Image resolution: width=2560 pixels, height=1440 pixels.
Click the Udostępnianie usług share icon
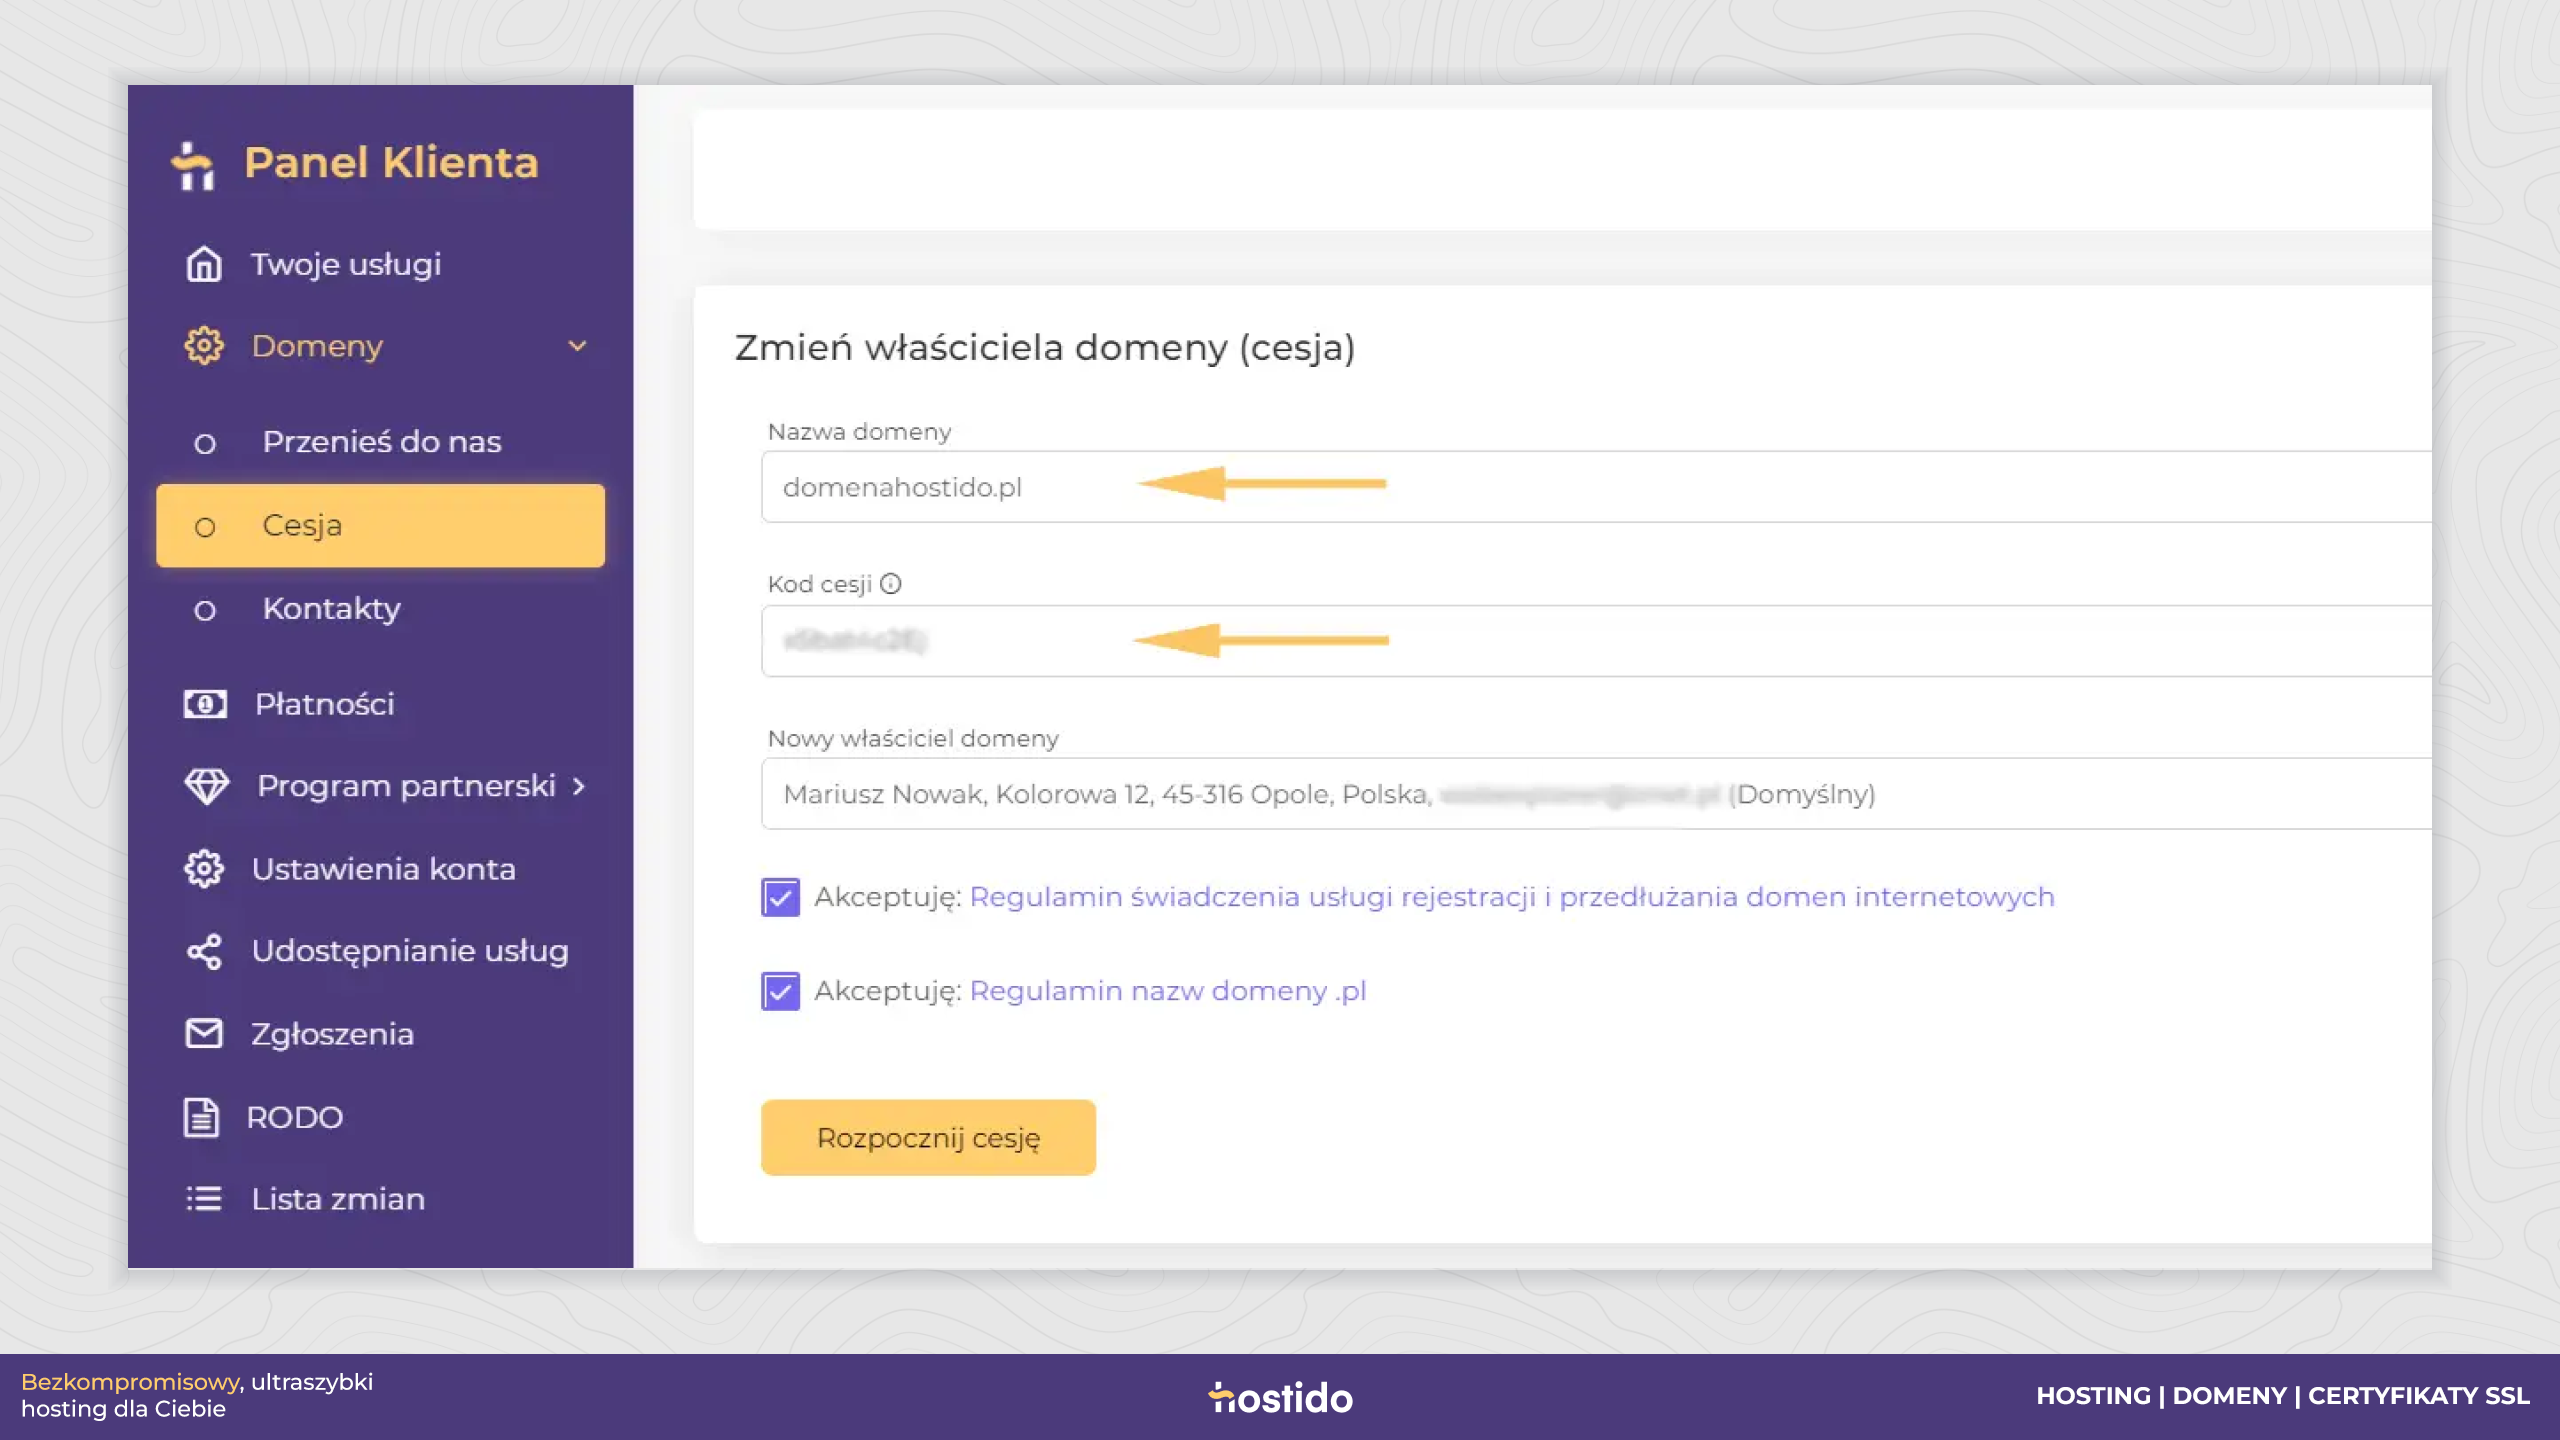(204, 951)
